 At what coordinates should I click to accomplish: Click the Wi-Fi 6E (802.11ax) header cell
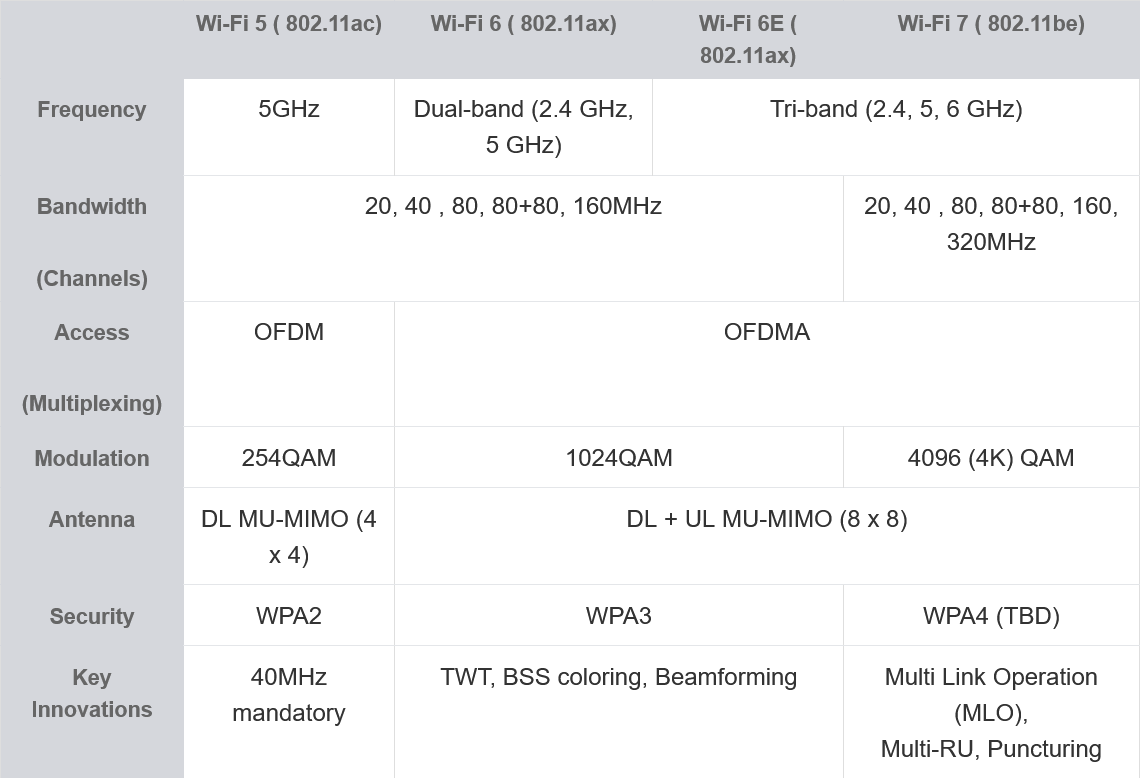point(747,39)
